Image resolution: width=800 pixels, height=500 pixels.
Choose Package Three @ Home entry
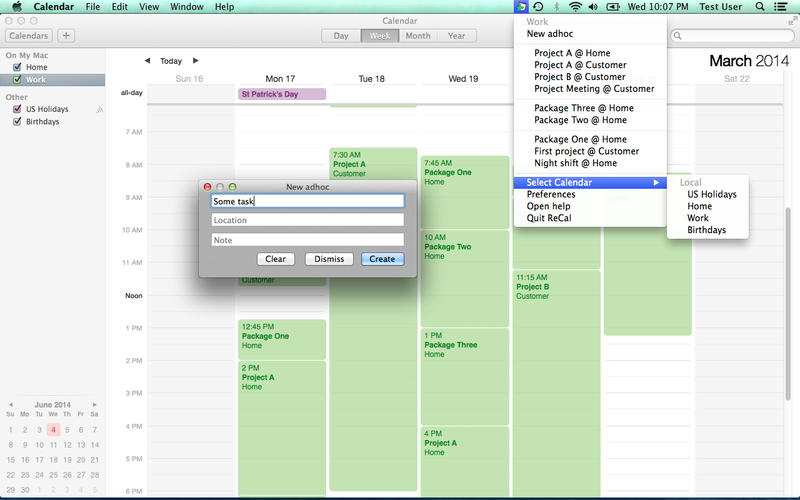pyautogui.click(x=590, y=108)
